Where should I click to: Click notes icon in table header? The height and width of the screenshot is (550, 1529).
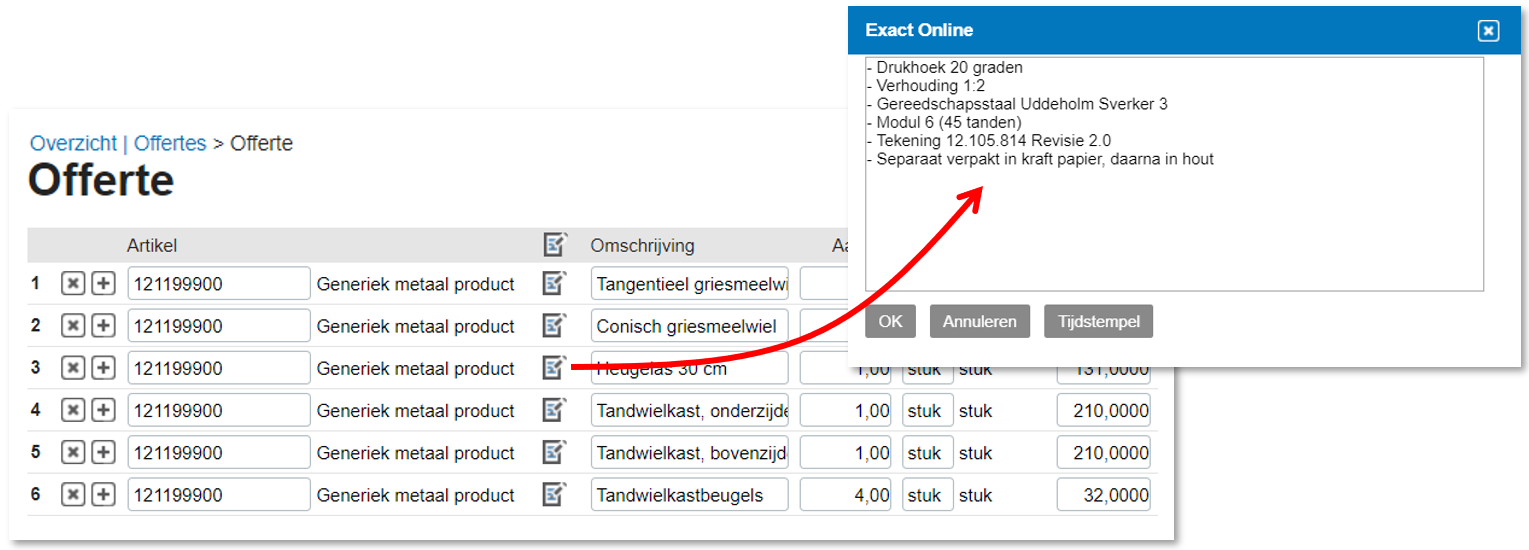pyautogui.click(x=554, y=245)
